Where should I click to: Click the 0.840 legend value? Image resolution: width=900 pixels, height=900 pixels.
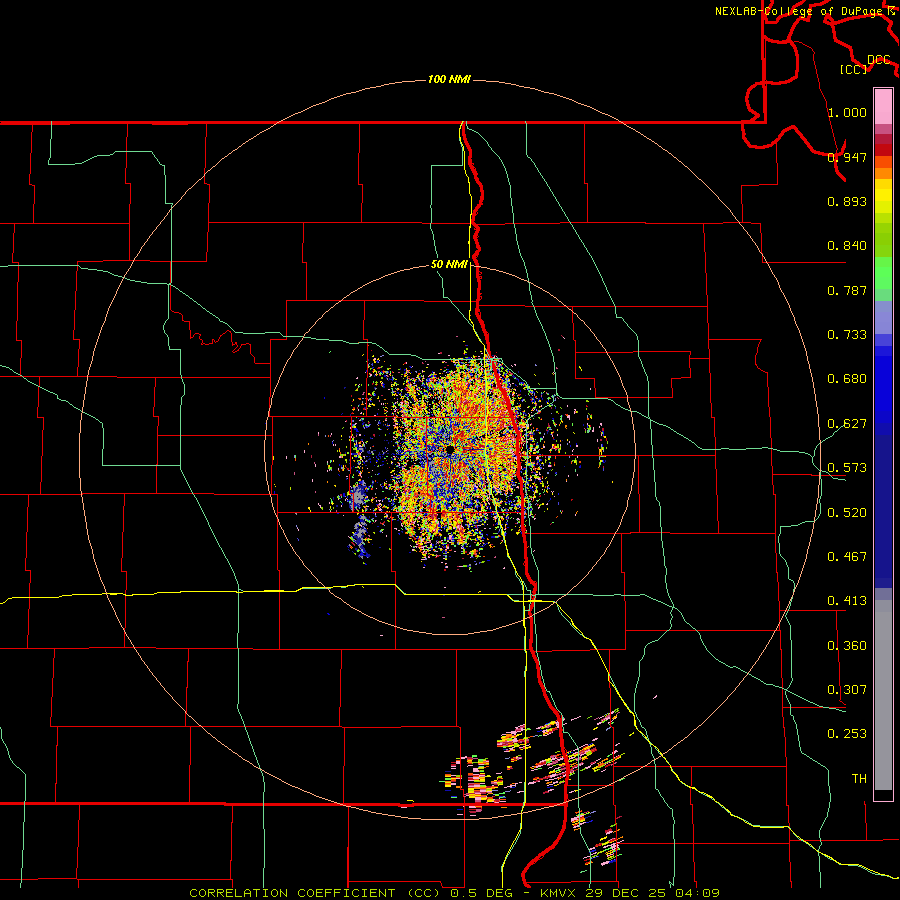(x=847, y=246)
